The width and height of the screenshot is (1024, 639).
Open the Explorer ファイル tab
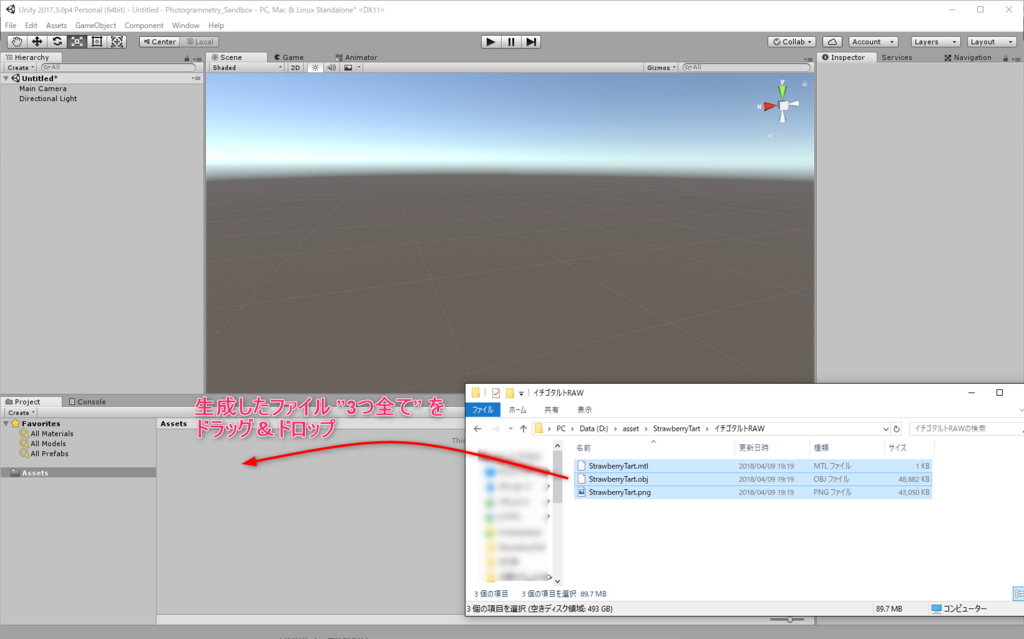point(483,410)
